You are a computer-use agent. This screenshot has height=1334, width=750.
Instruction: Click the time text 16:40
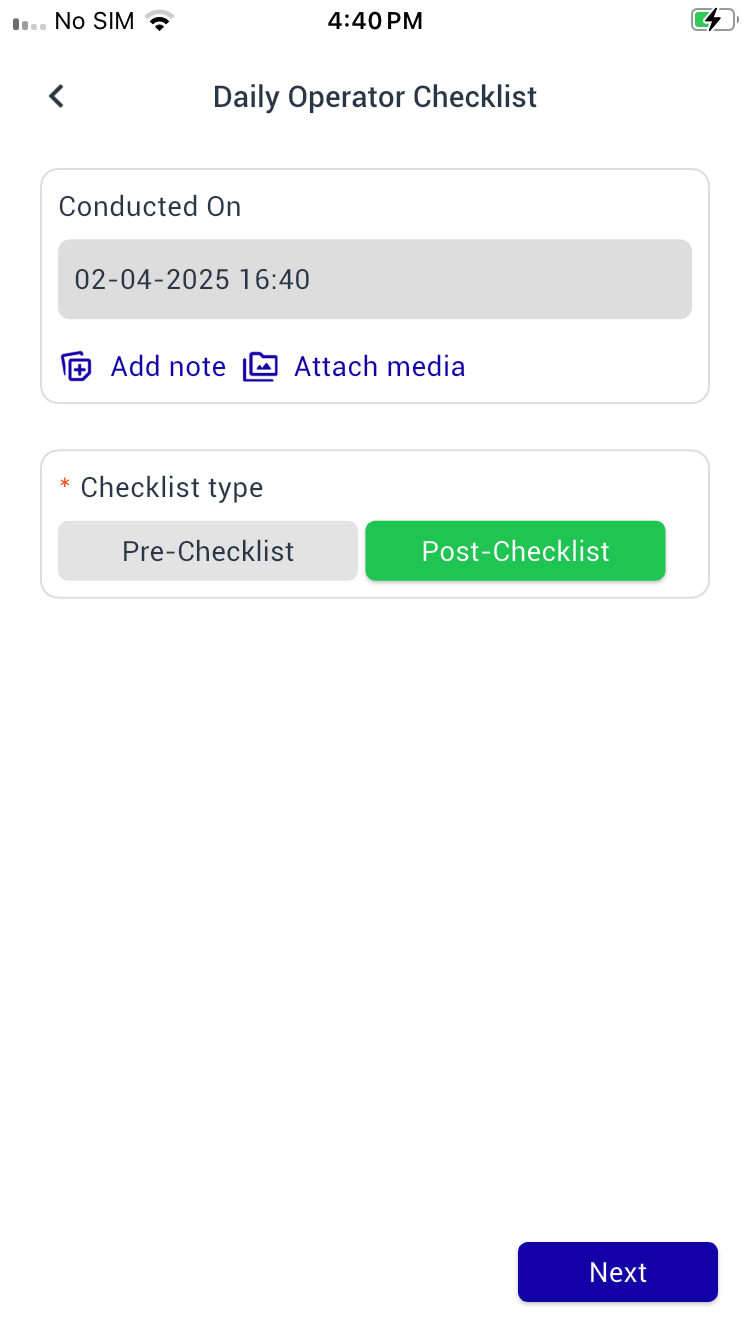(275, 279)
